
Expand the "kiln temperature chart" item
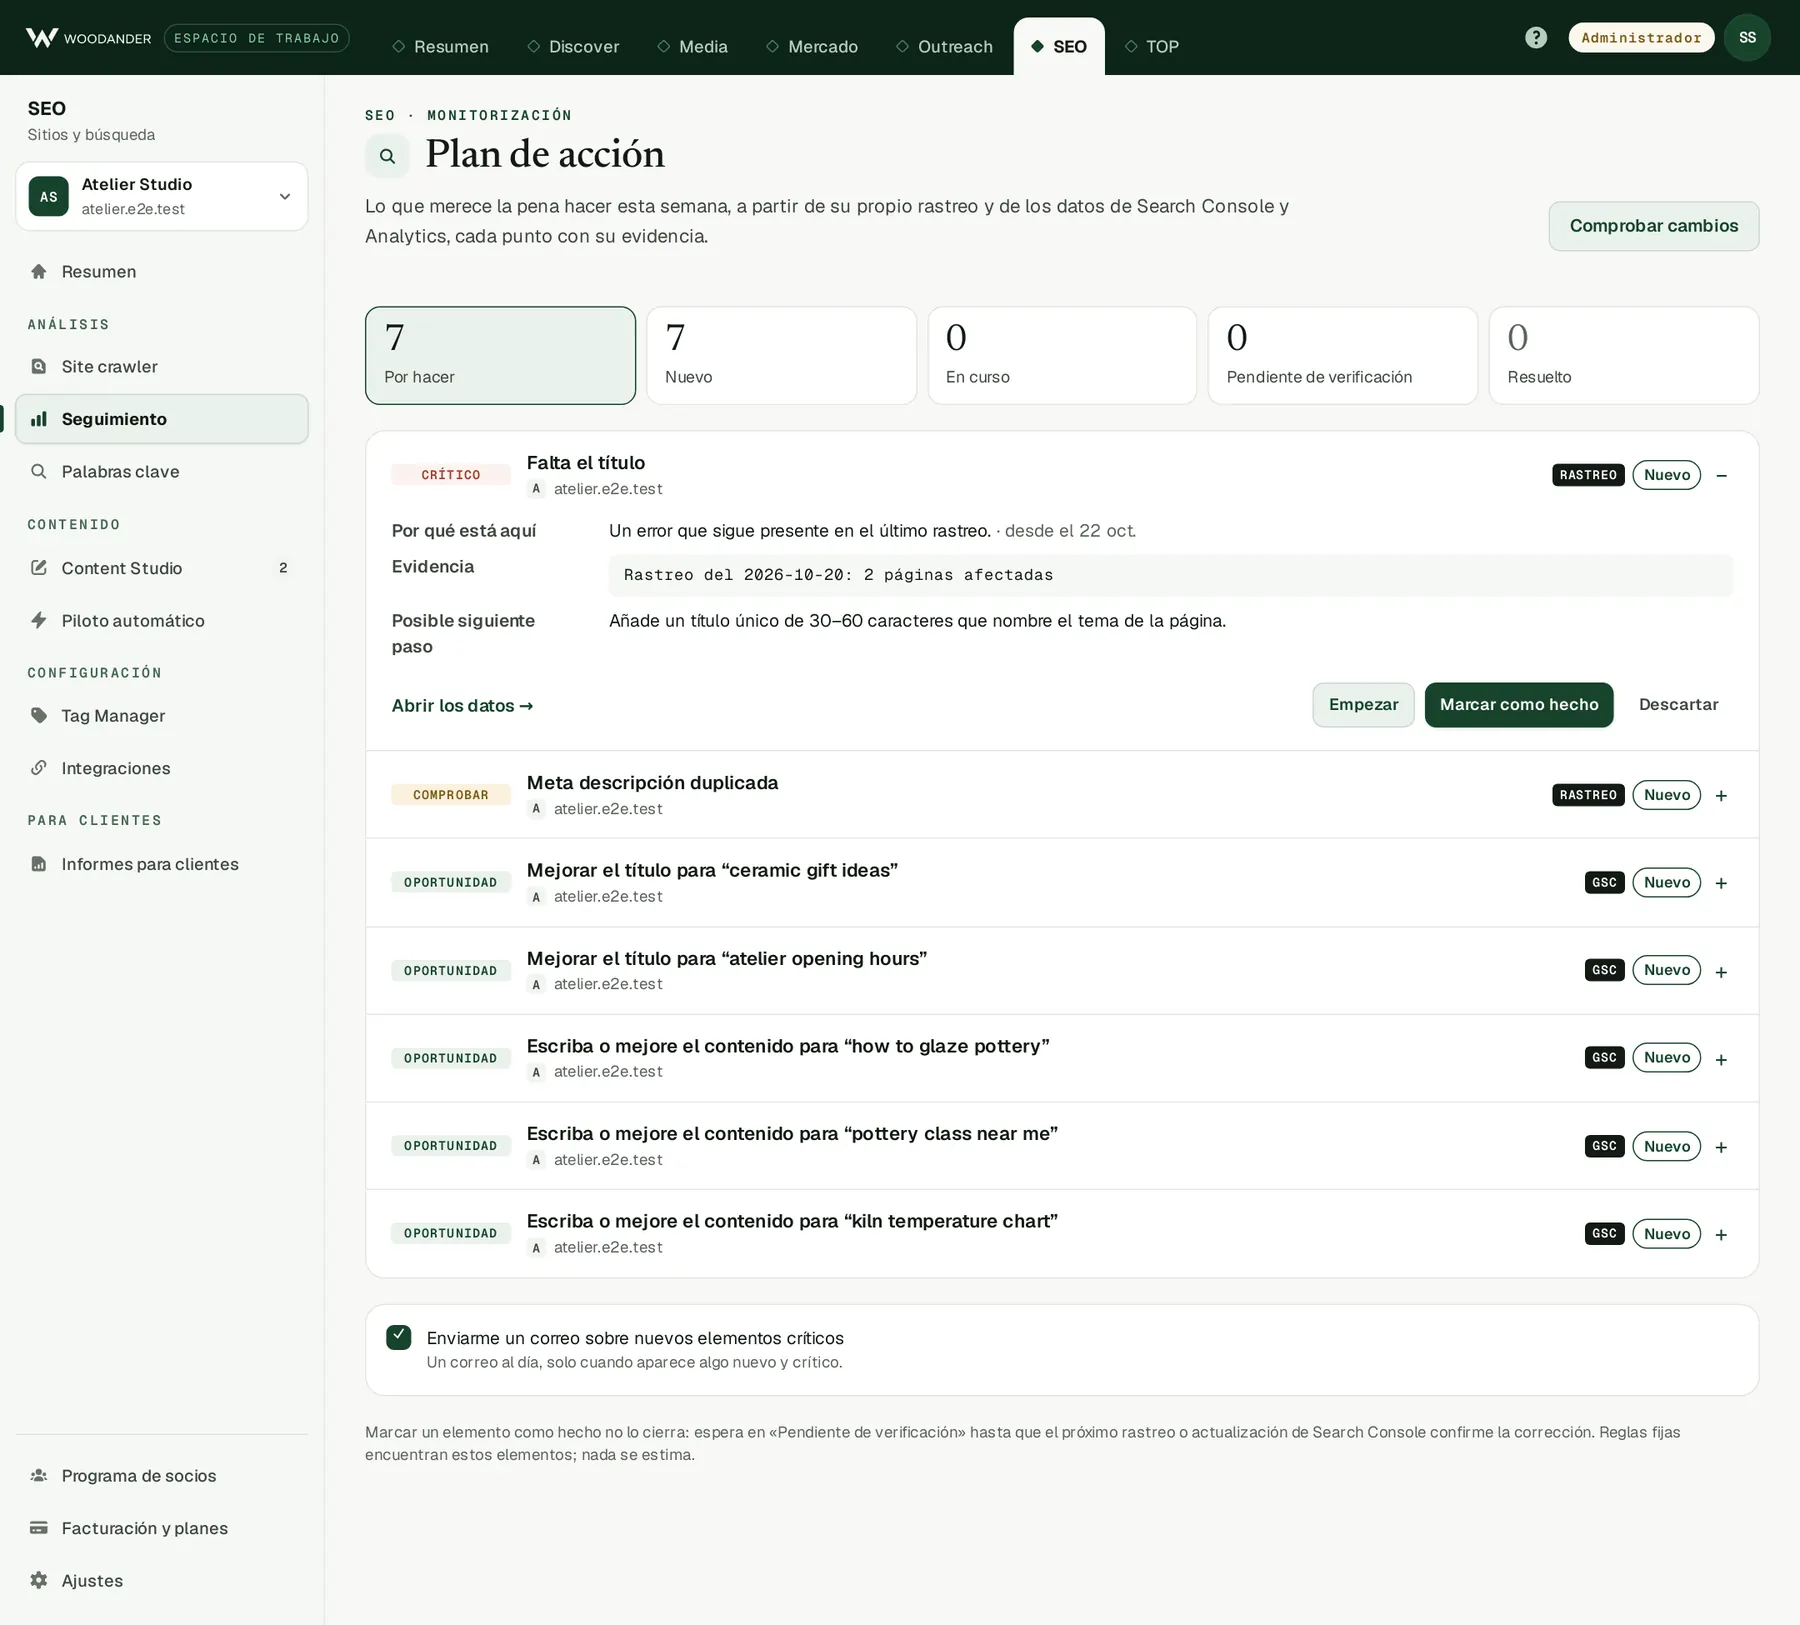pos(1721,1235)
